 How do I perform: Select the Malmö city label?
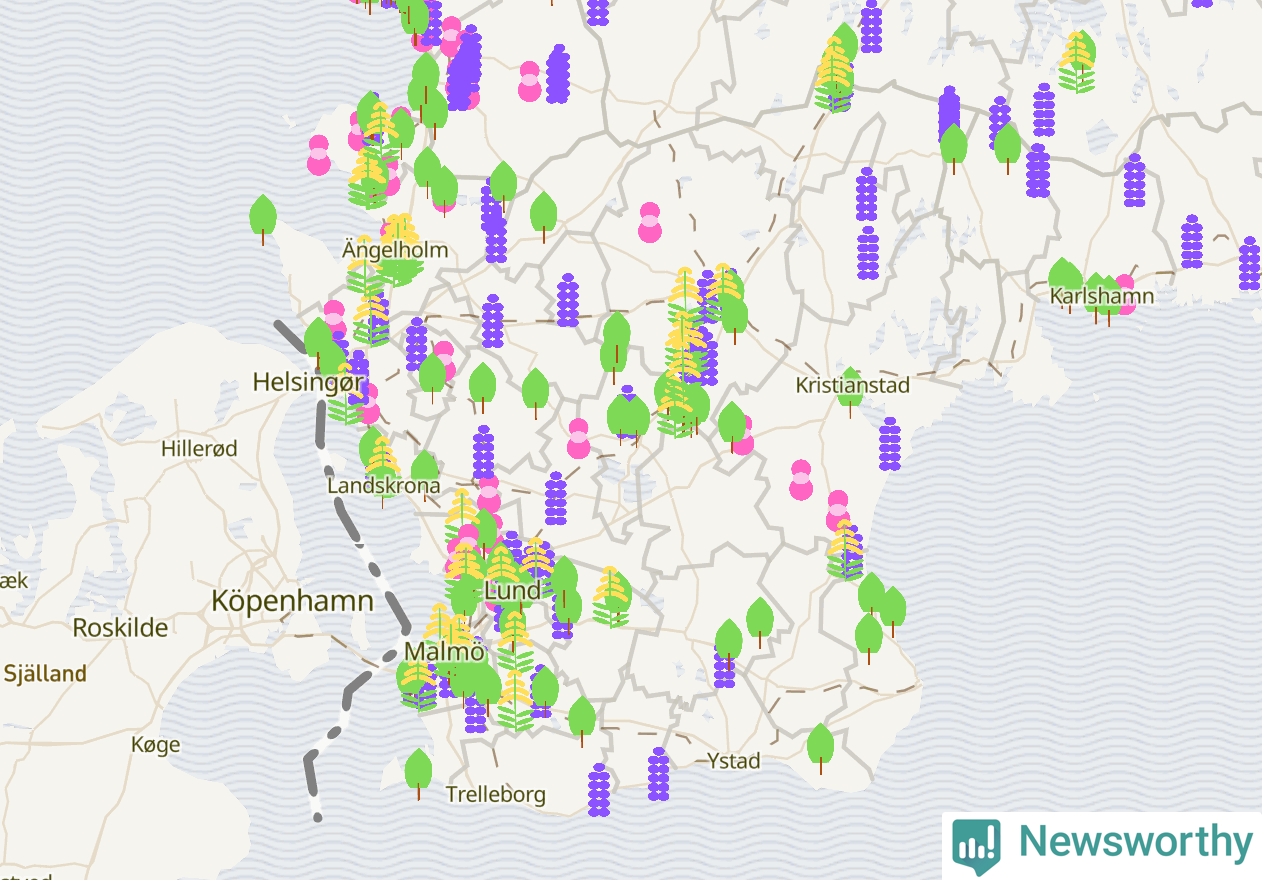444,652
